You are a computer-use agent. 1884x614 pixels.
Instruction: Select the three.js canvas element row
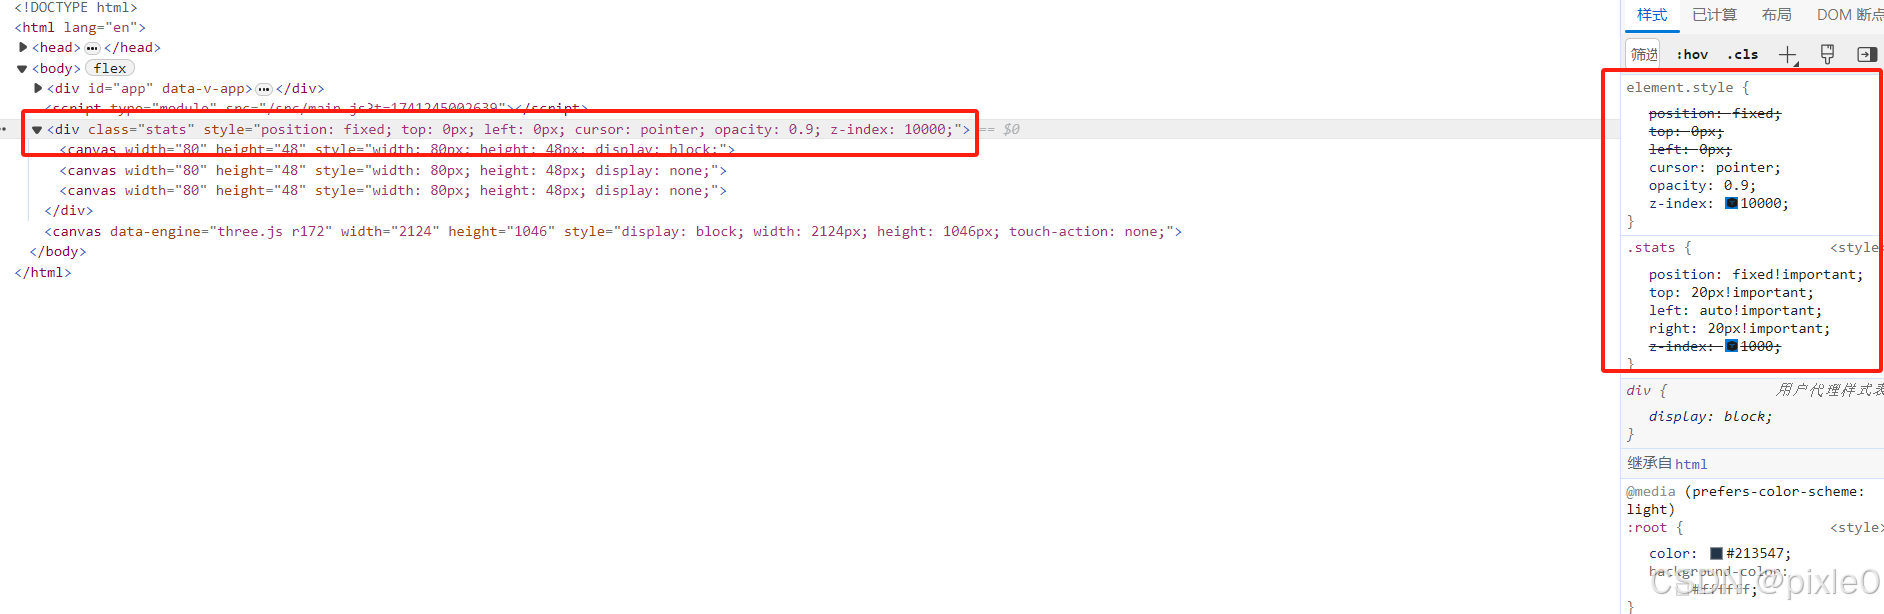613,231
